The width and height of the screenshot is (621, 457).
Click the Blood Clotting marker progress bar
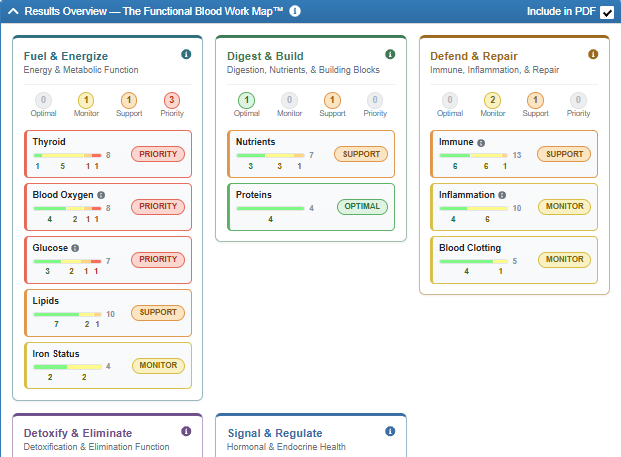coord(474,261)
